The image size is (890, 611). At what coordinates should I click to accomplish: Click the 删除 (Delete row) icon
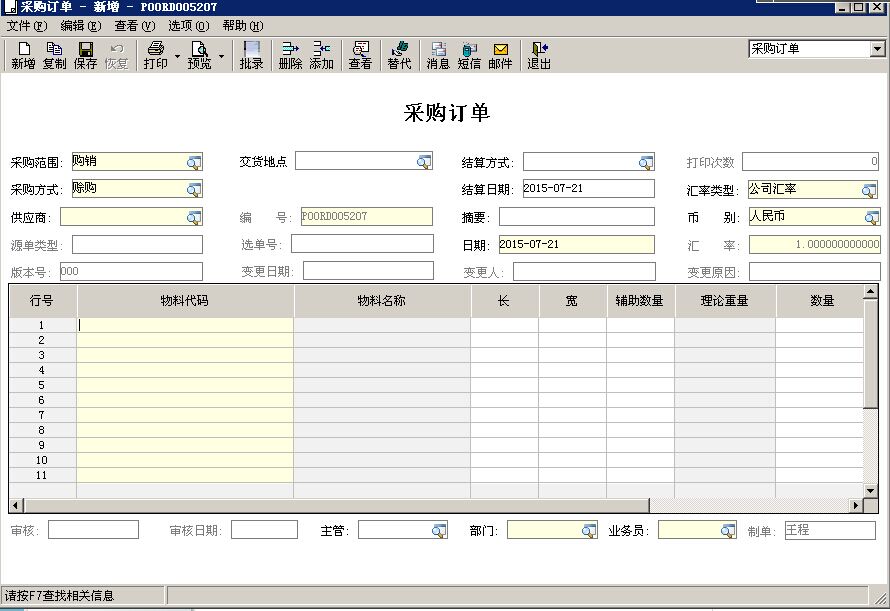291,56
